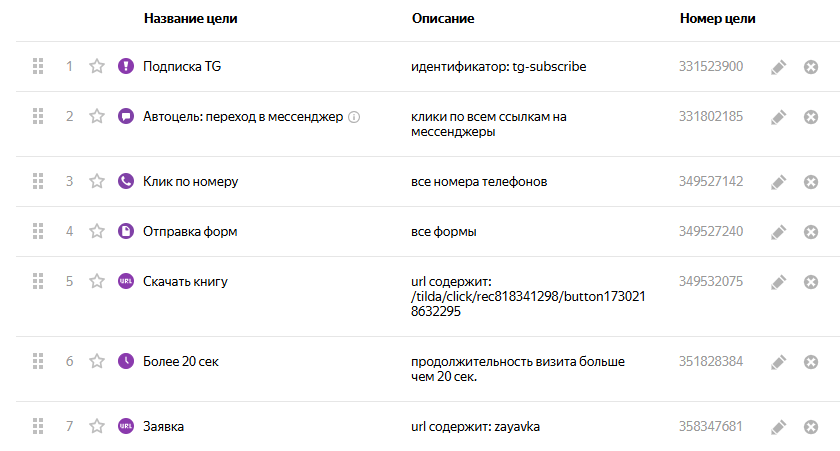Delete the Подписка TG goal
Image resolution: width=840 pixels, height=451 pixels.
click(x=811, y=67)
